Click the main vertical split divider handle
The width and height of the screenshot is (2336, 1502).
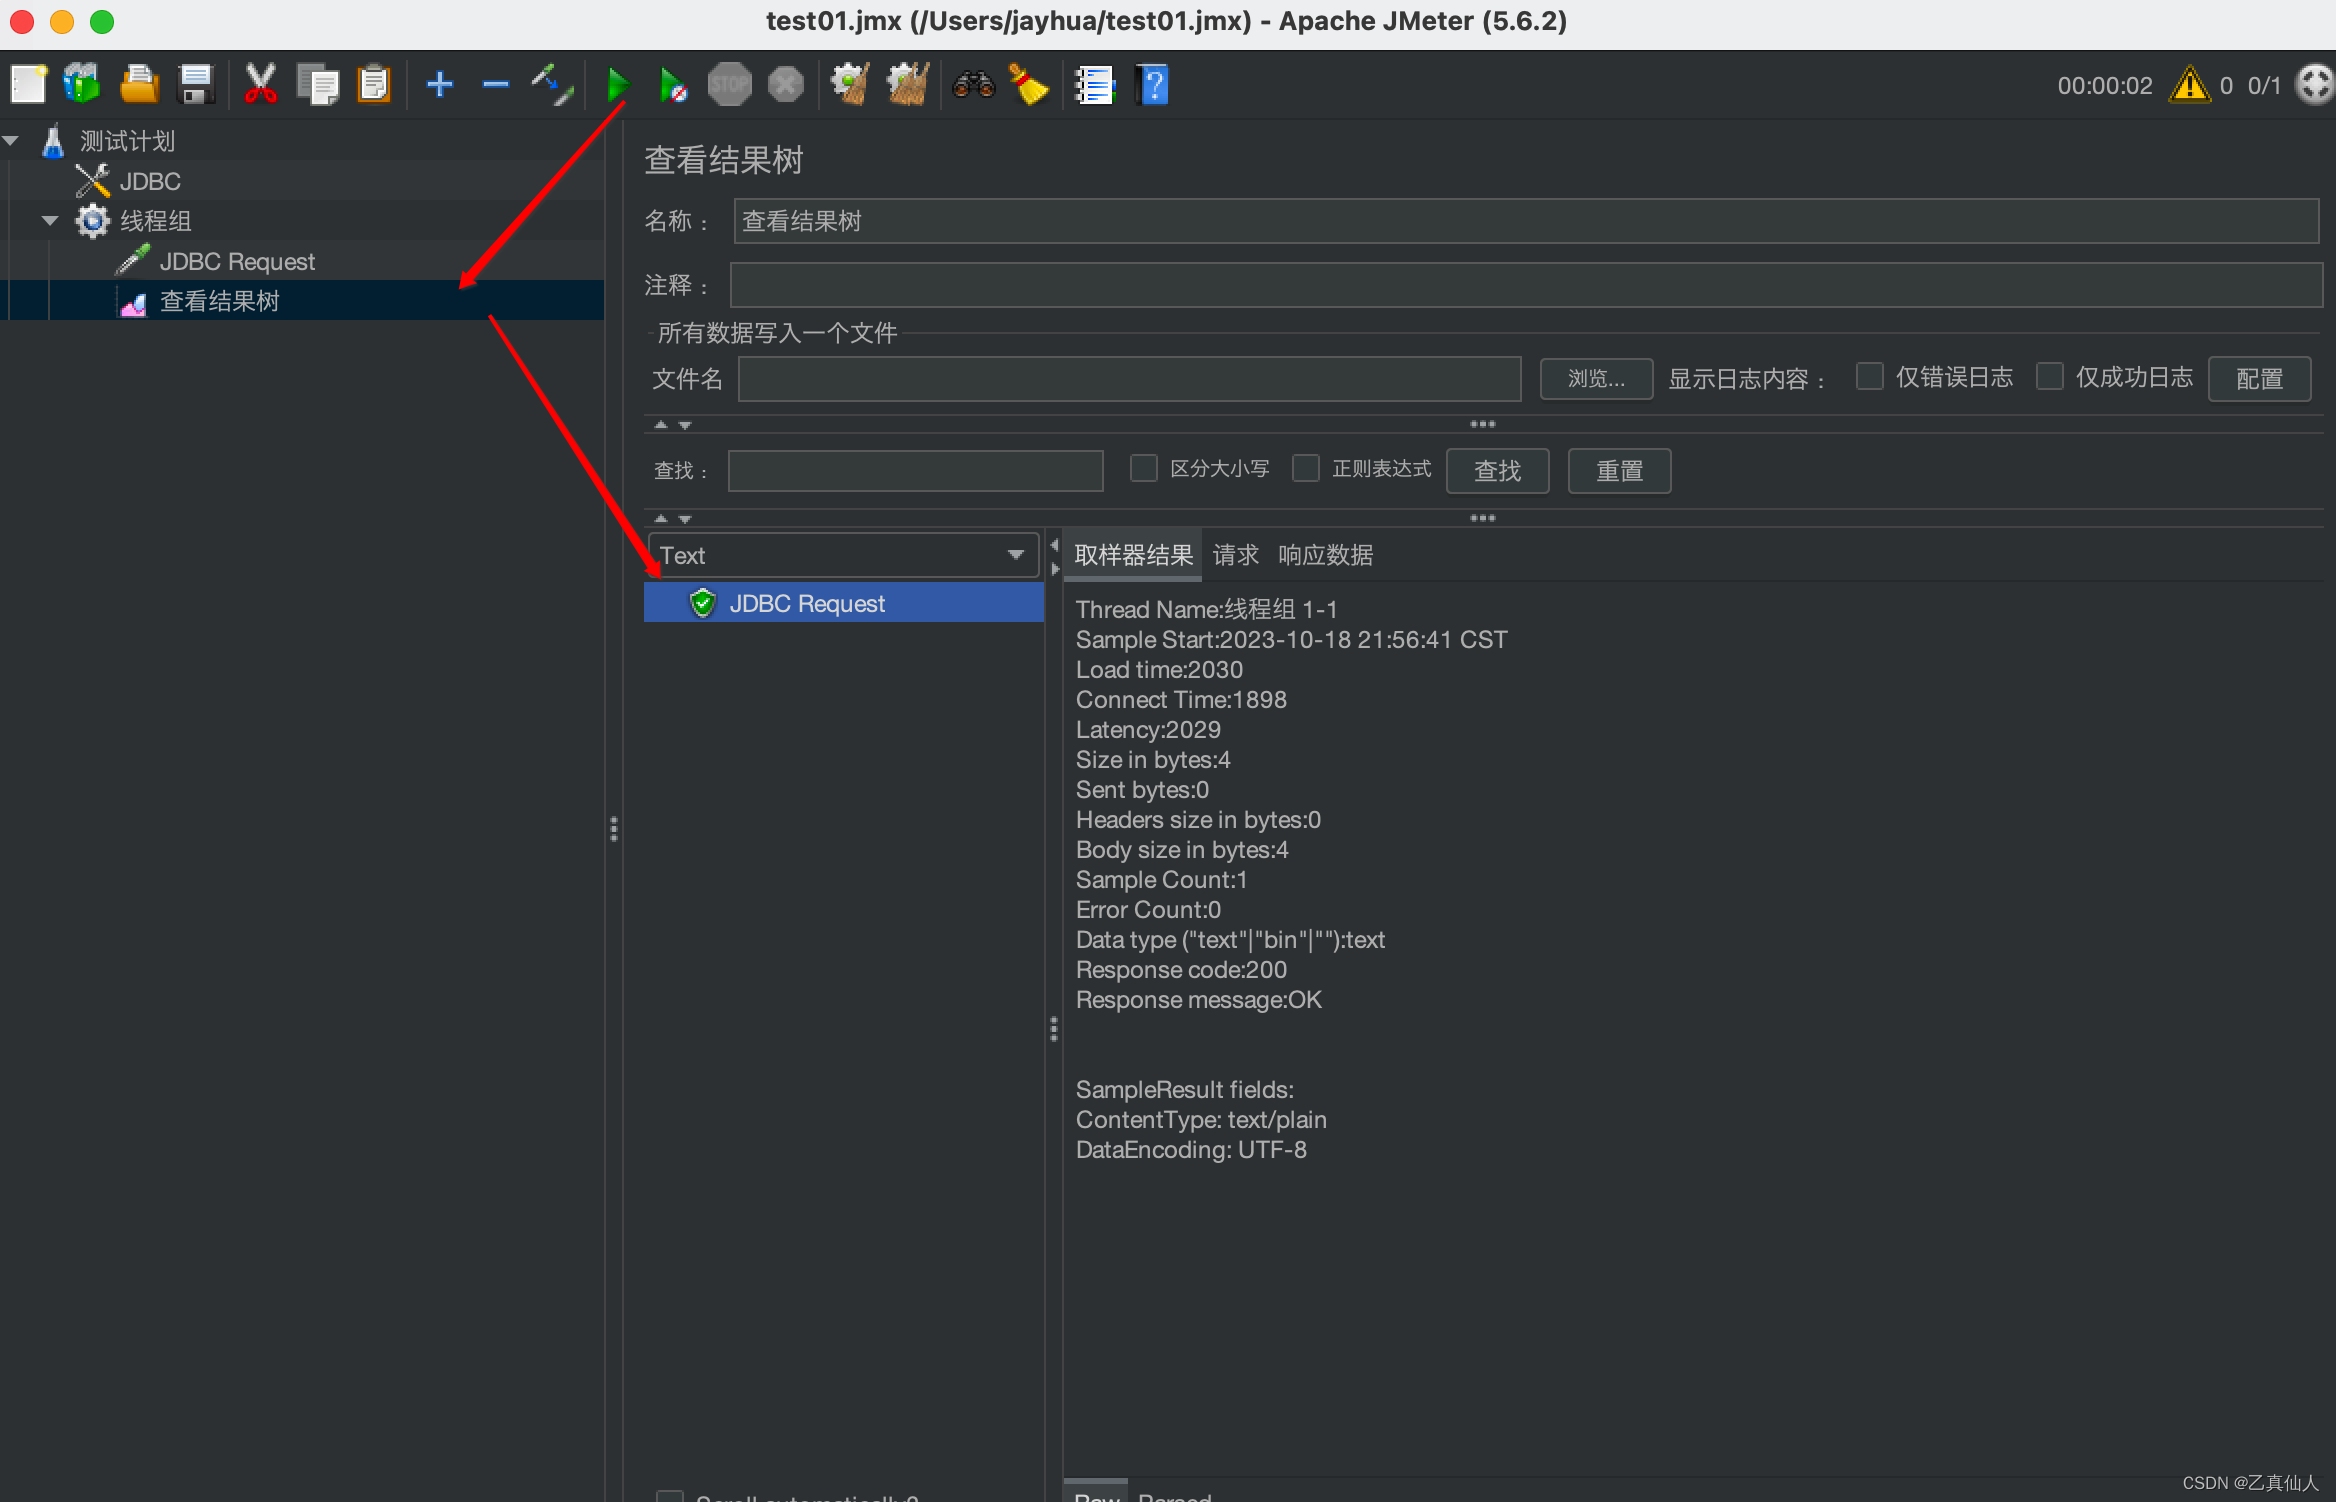pos(614,828)
